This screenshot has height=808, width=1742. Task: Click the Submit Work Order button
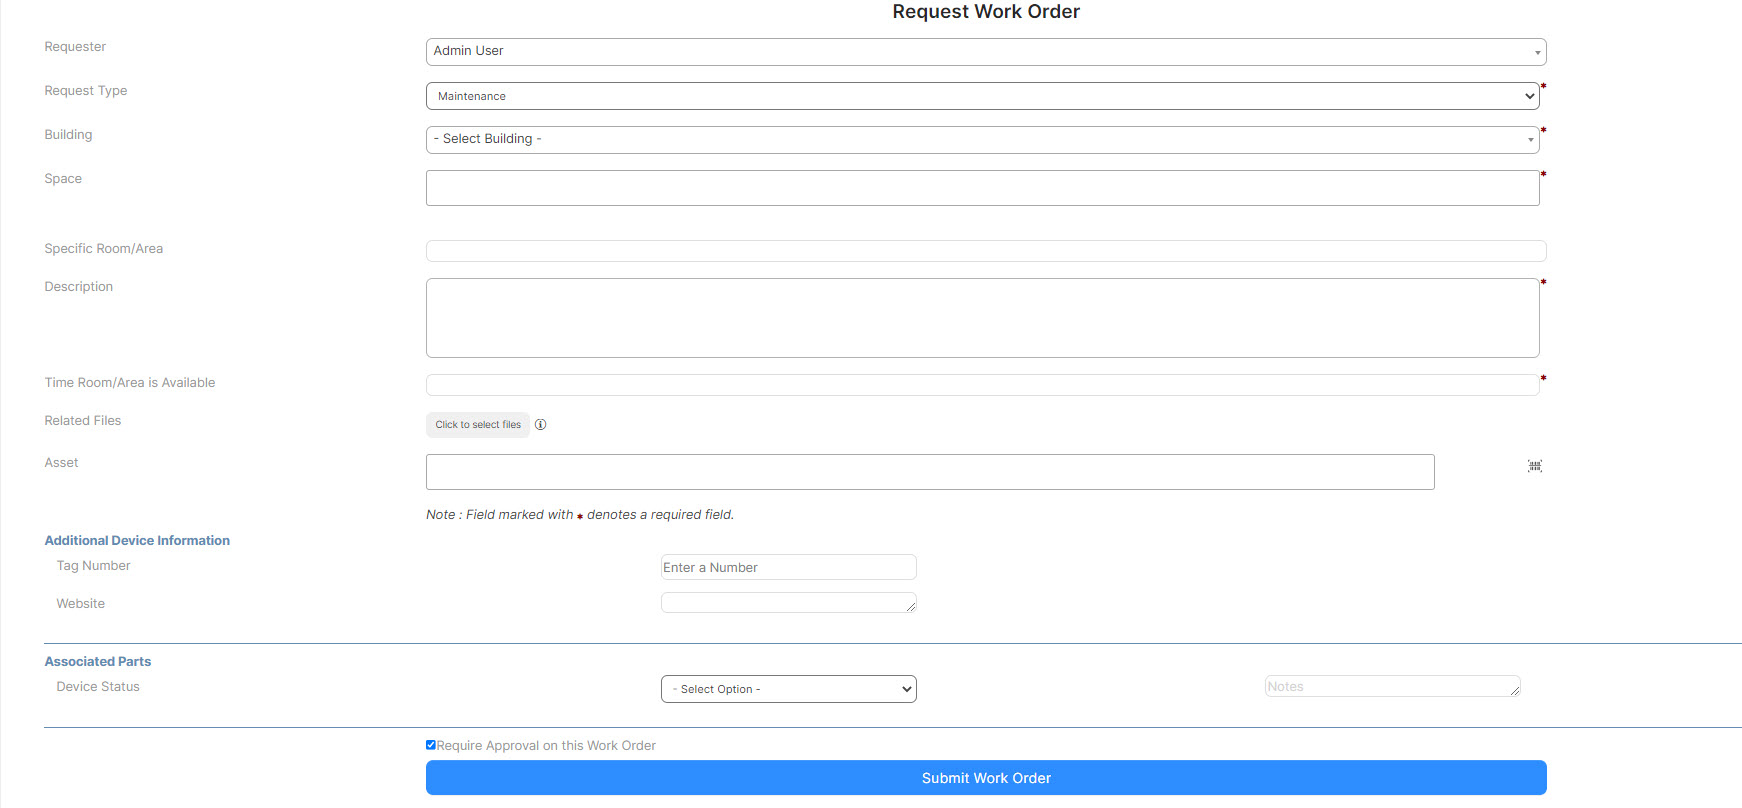click(x=986, y=778)
